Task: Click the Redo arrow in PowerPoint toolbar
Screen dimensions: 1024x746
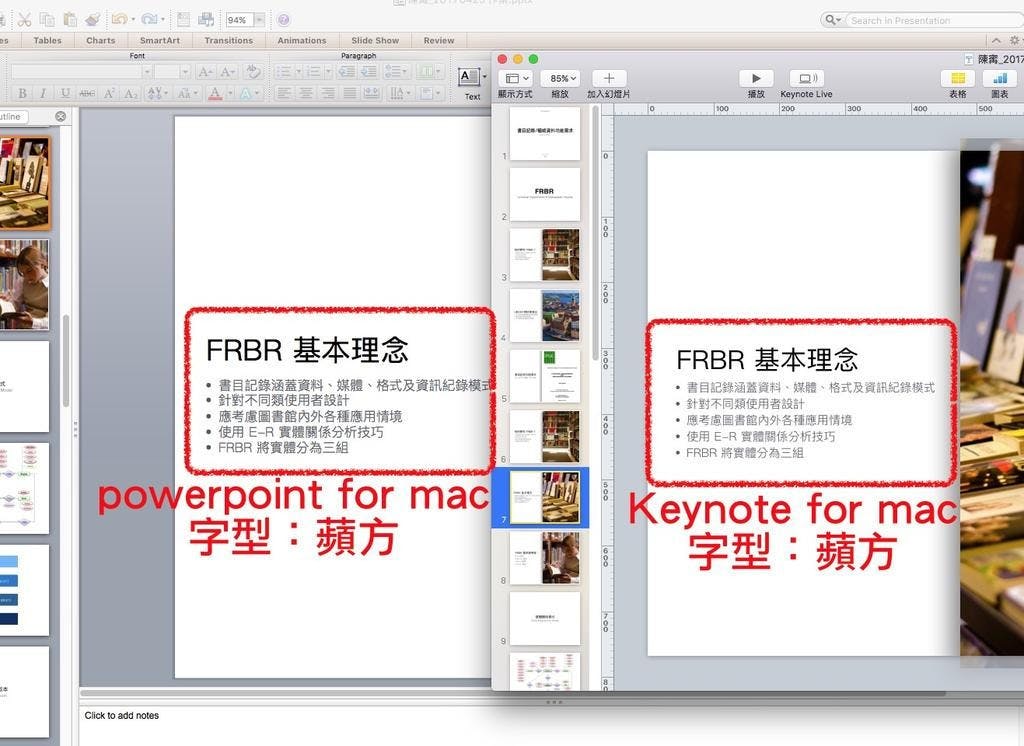Action: (149, 20)
